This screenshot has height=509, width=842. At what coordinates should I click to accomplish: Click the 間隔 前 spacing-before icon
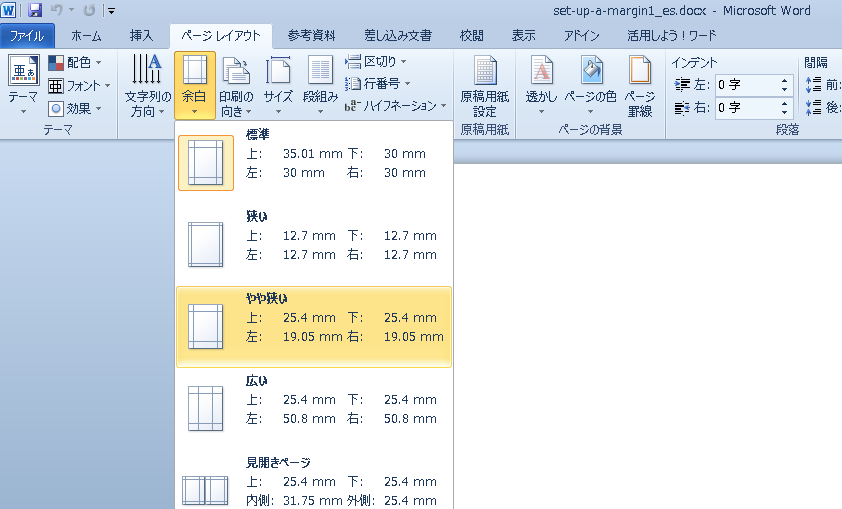point(814,85)
